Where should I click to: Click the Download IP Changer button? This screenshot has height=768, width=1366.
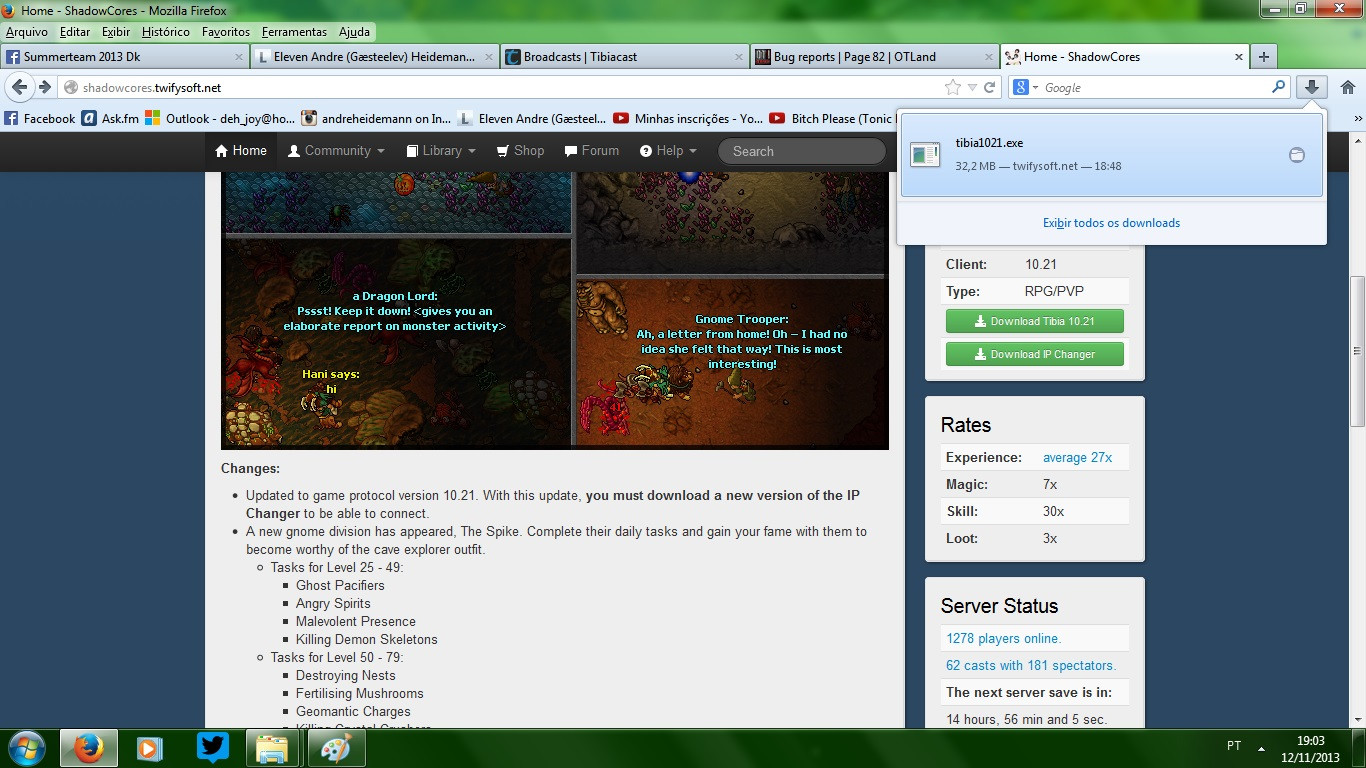(1035, 354)
